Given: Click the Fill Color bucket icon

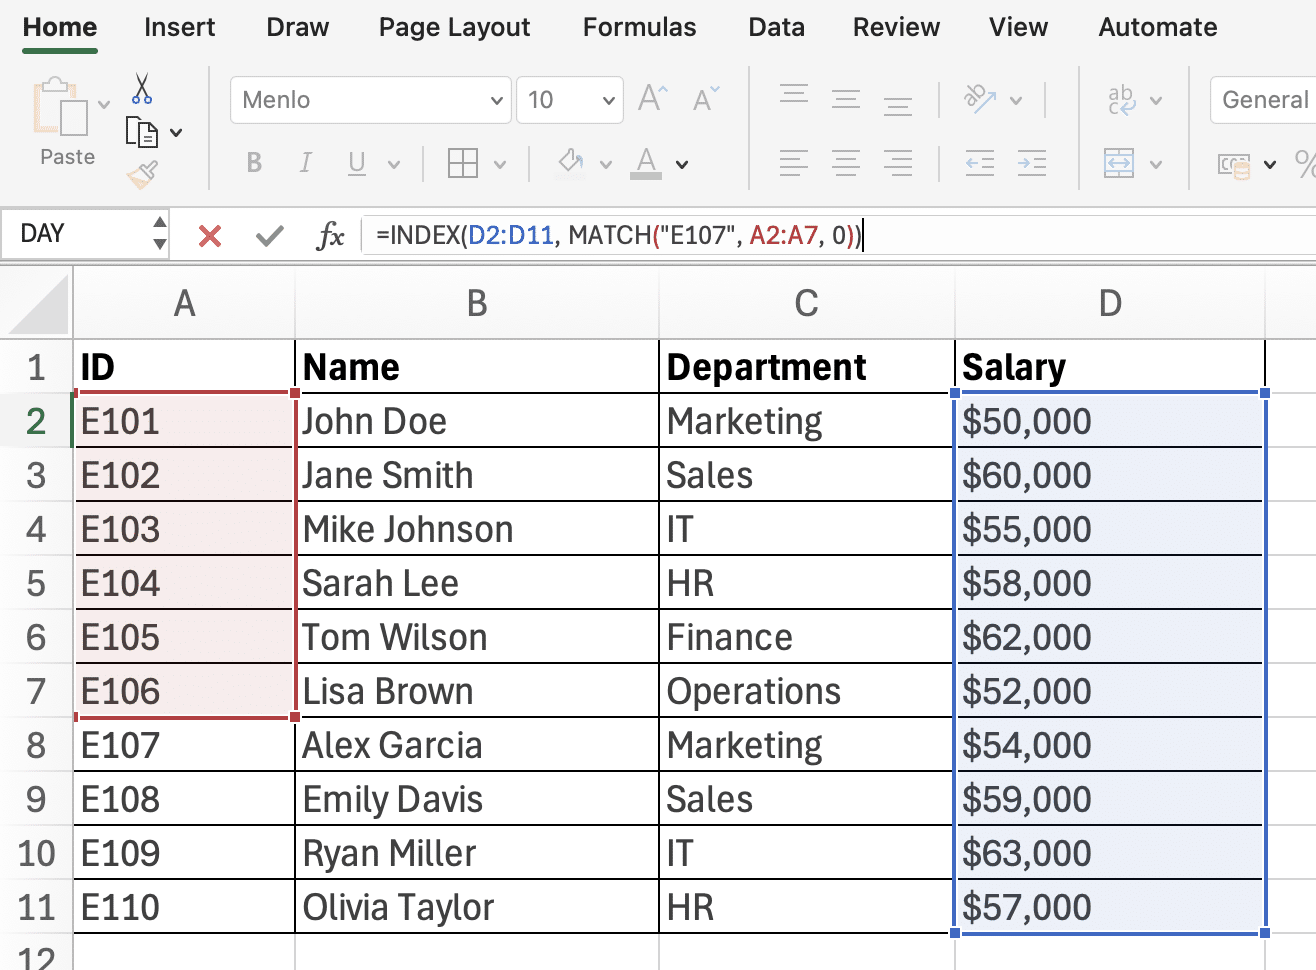Looking at the screenshot, I should pos(571,161).
